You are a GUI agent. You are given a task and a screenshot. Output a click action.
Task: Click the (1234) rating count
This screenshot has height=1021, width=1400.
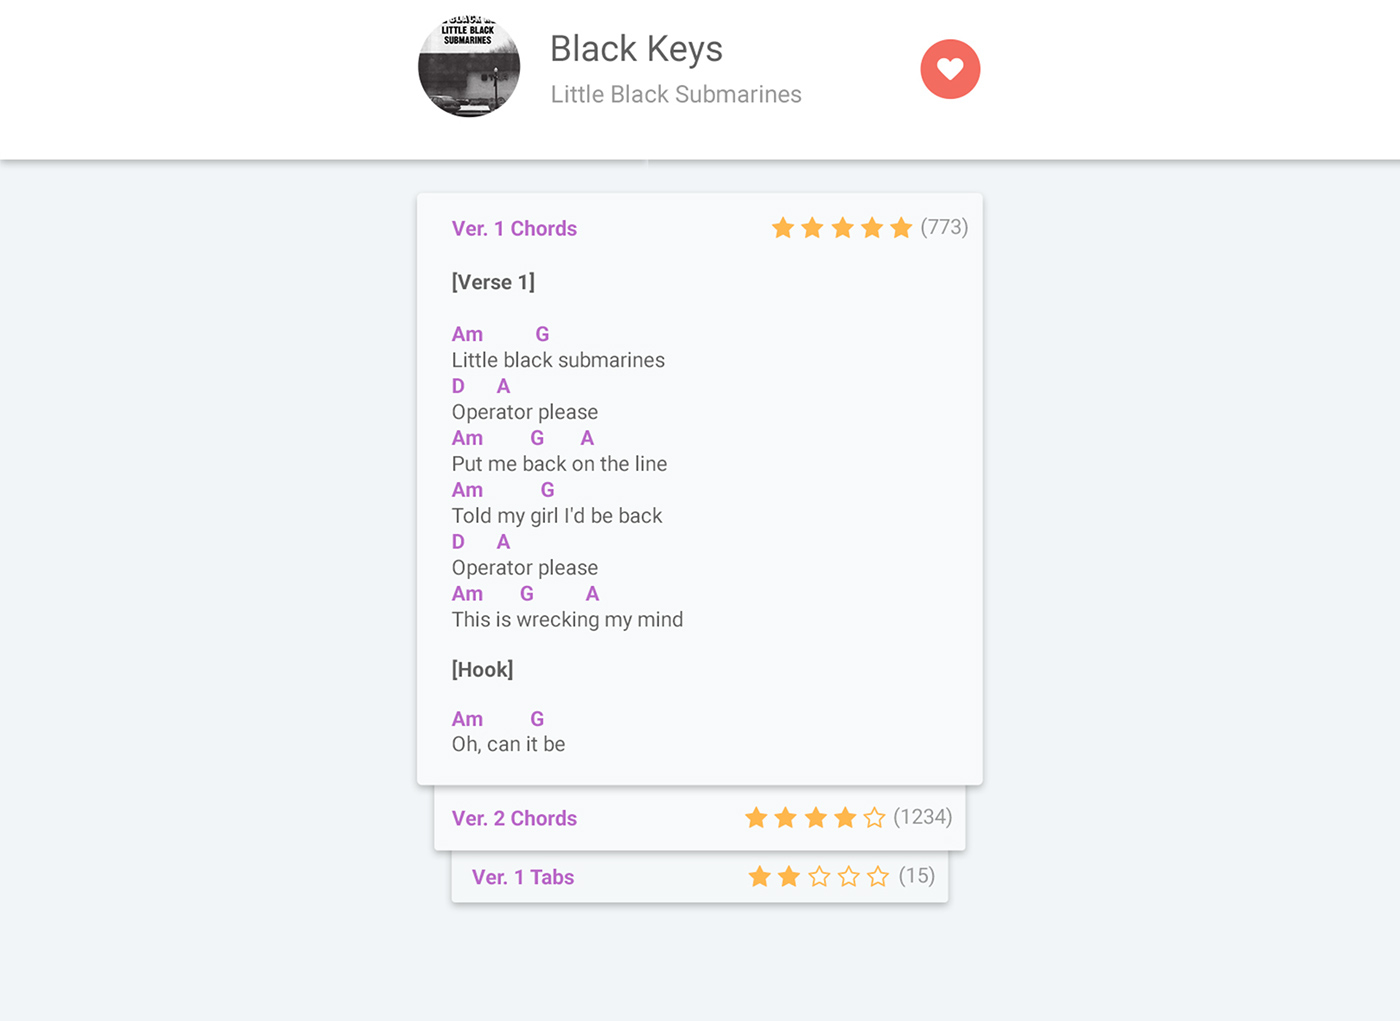[922, 817]
